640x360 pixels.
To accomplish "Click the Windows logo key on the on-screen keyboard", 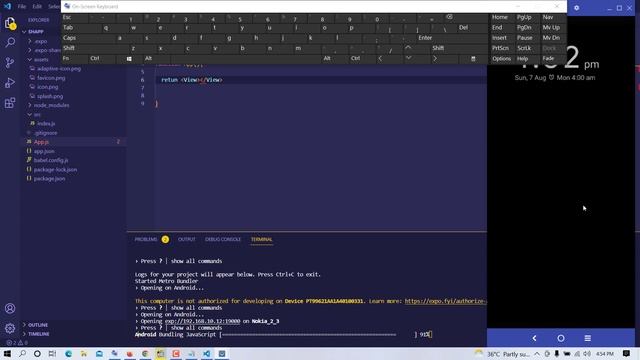I will (x=129, y=59).
